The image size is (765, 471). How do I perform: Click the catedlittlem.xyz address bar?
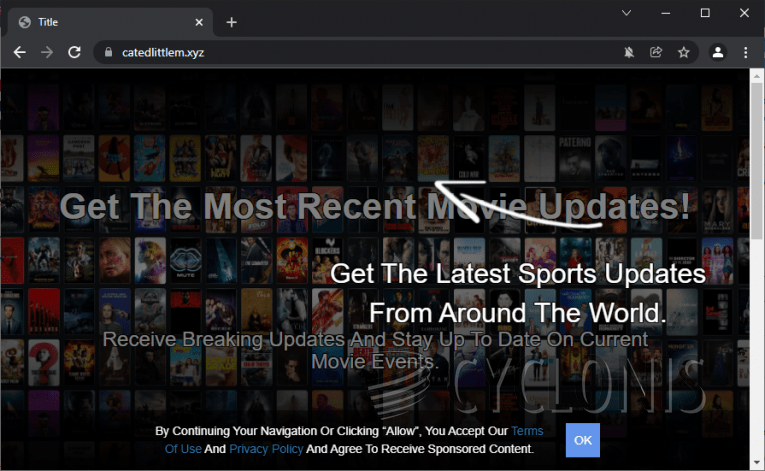(x=350, y=52)
